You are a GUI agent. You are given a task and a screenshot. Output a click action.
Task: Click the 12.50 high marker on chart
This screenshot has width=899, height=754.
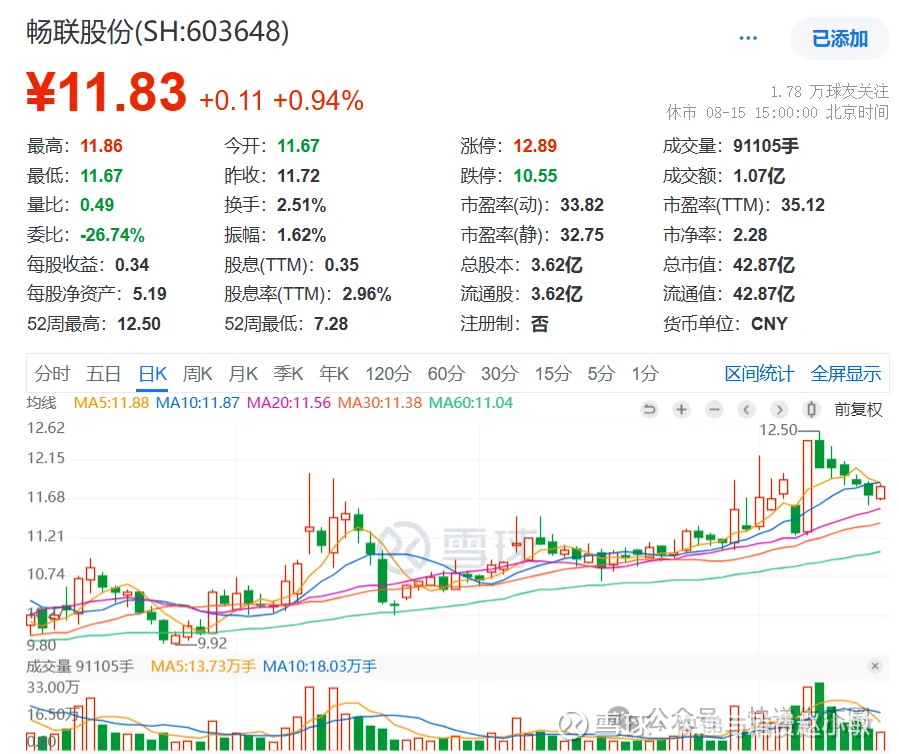point(779,429)
